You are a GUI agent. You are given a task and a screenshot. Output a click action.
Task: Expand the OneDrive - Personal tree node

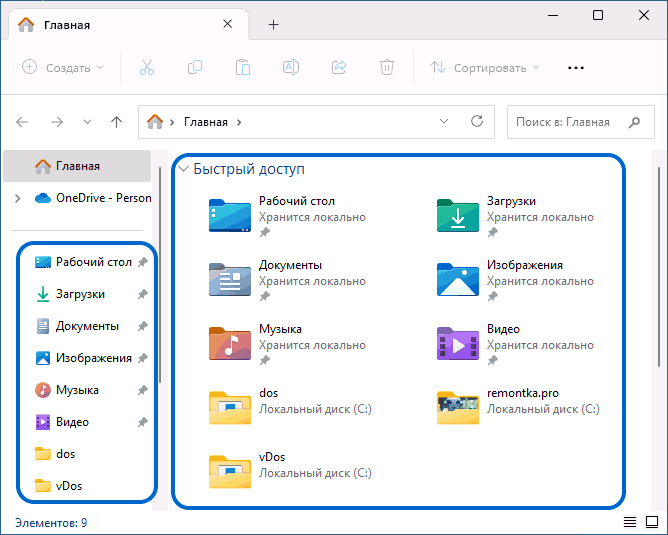(x=17, y=198)
